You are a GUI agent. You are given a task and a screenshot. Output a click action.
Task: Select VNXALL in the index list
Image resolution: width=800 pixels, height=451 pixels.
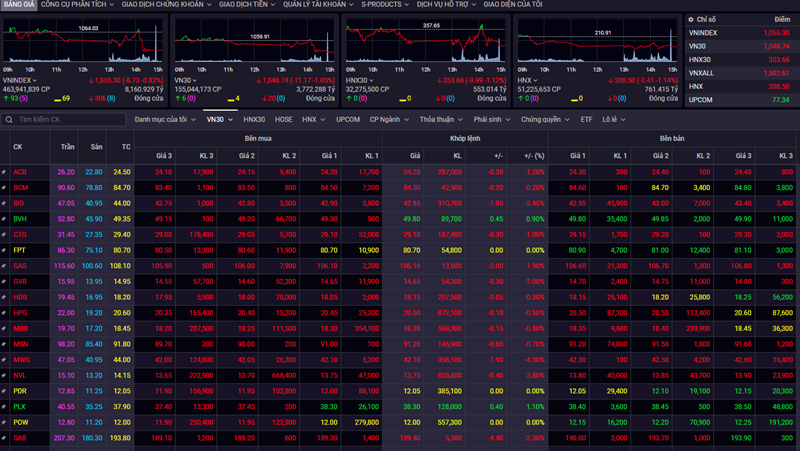pyautogui.click(x=703, y=73)
